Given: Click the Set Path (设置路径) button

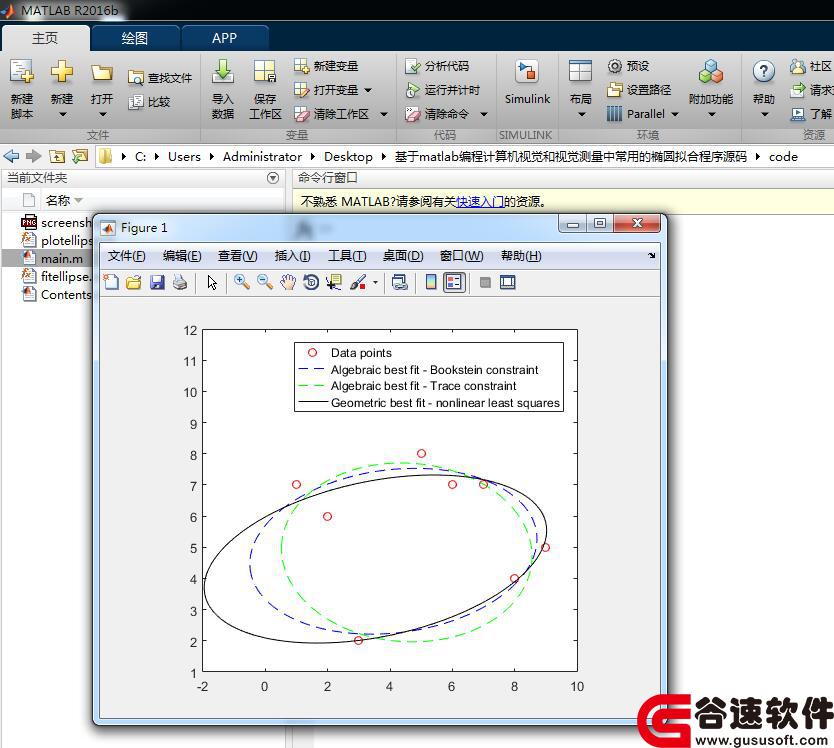Looking at the screenshot, I should (x=639, y=90).
